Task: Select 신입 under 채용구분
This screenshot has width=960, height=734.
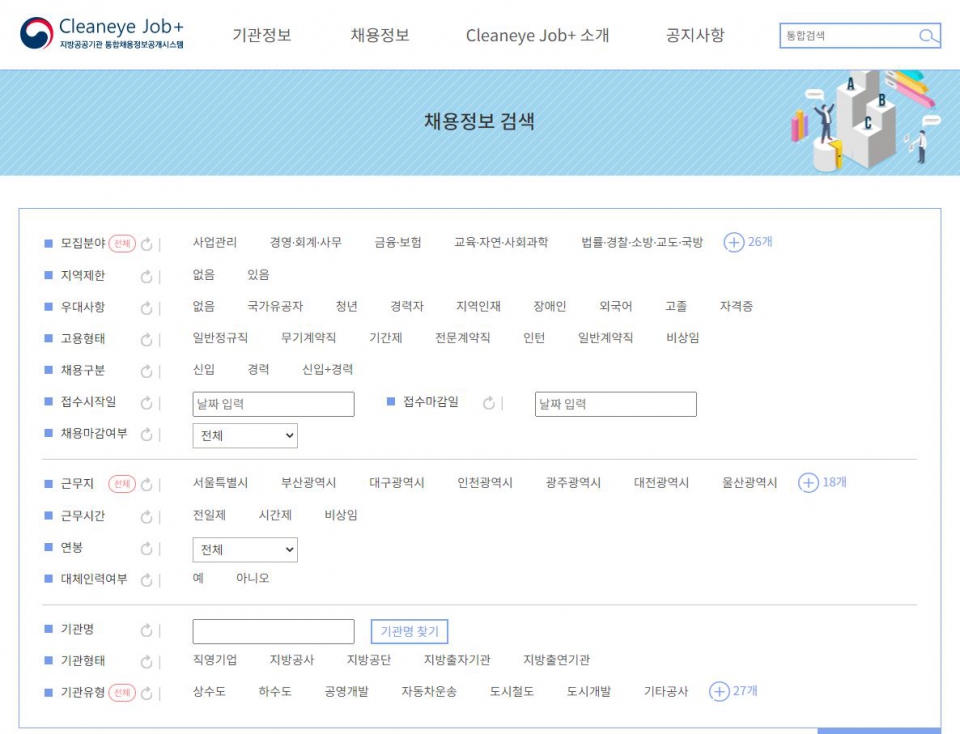Action: tap(203, 370)
